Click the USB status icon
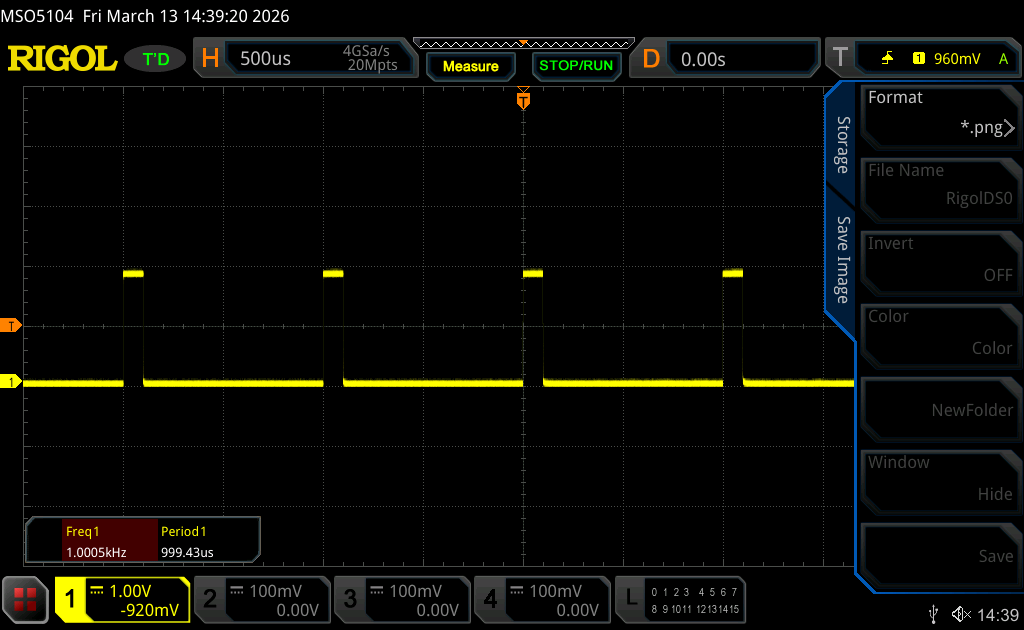This screenshot has width=1024, height=630. [934, 613]
